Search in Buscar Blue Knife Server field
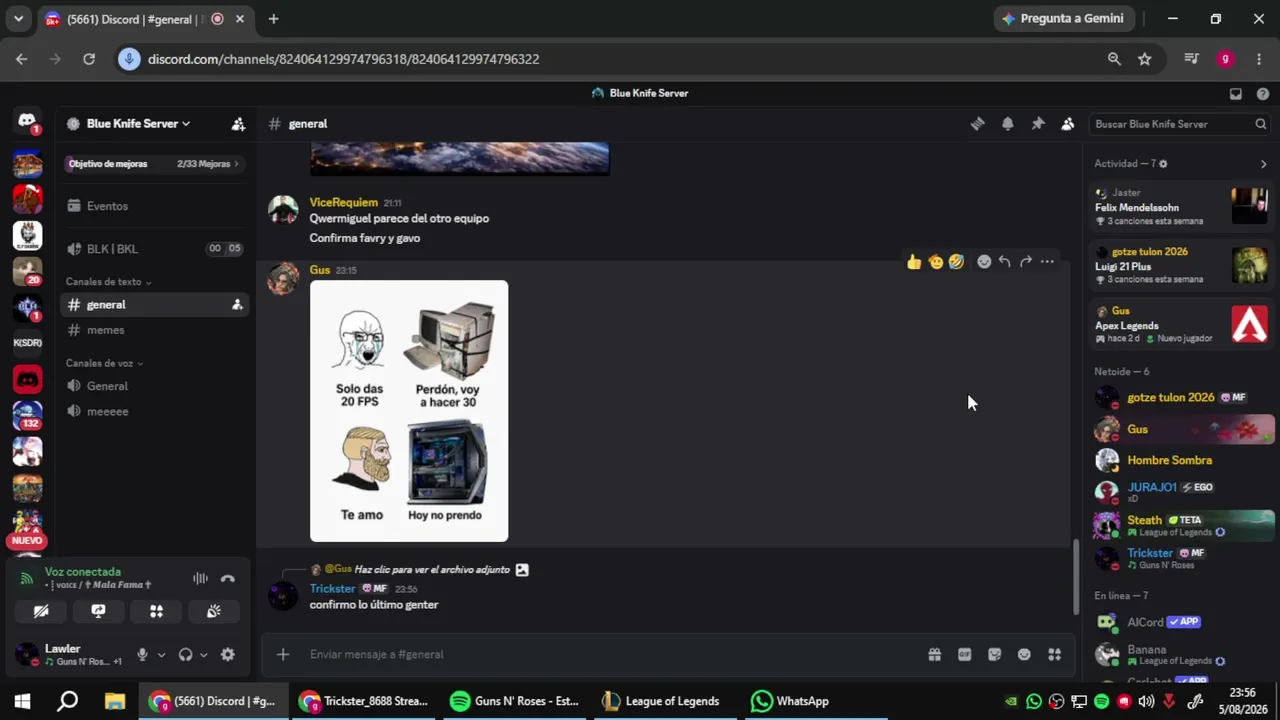Image resolution: width=1280 pixels, height=720 pixels. click(1179, 124)
